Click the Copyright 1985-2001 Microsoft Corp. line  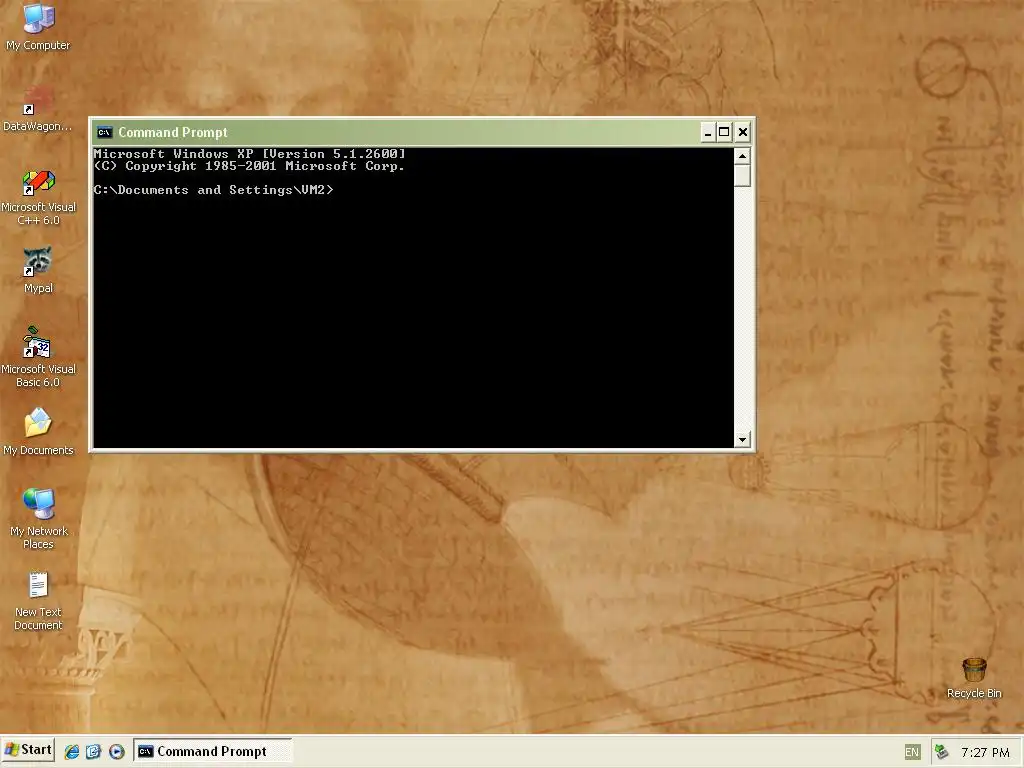coord(249,166)
